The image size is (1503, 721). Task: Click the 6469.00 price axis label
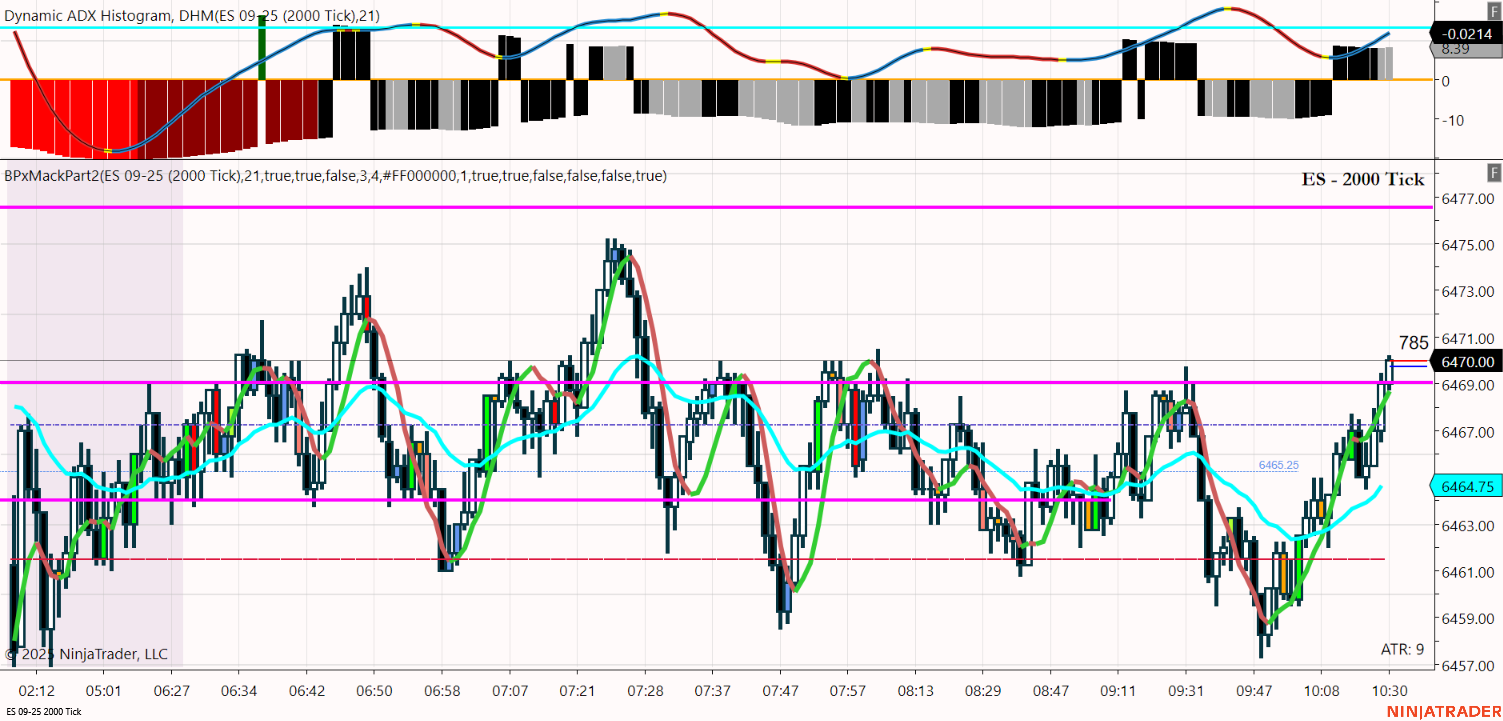[1469, 385]
